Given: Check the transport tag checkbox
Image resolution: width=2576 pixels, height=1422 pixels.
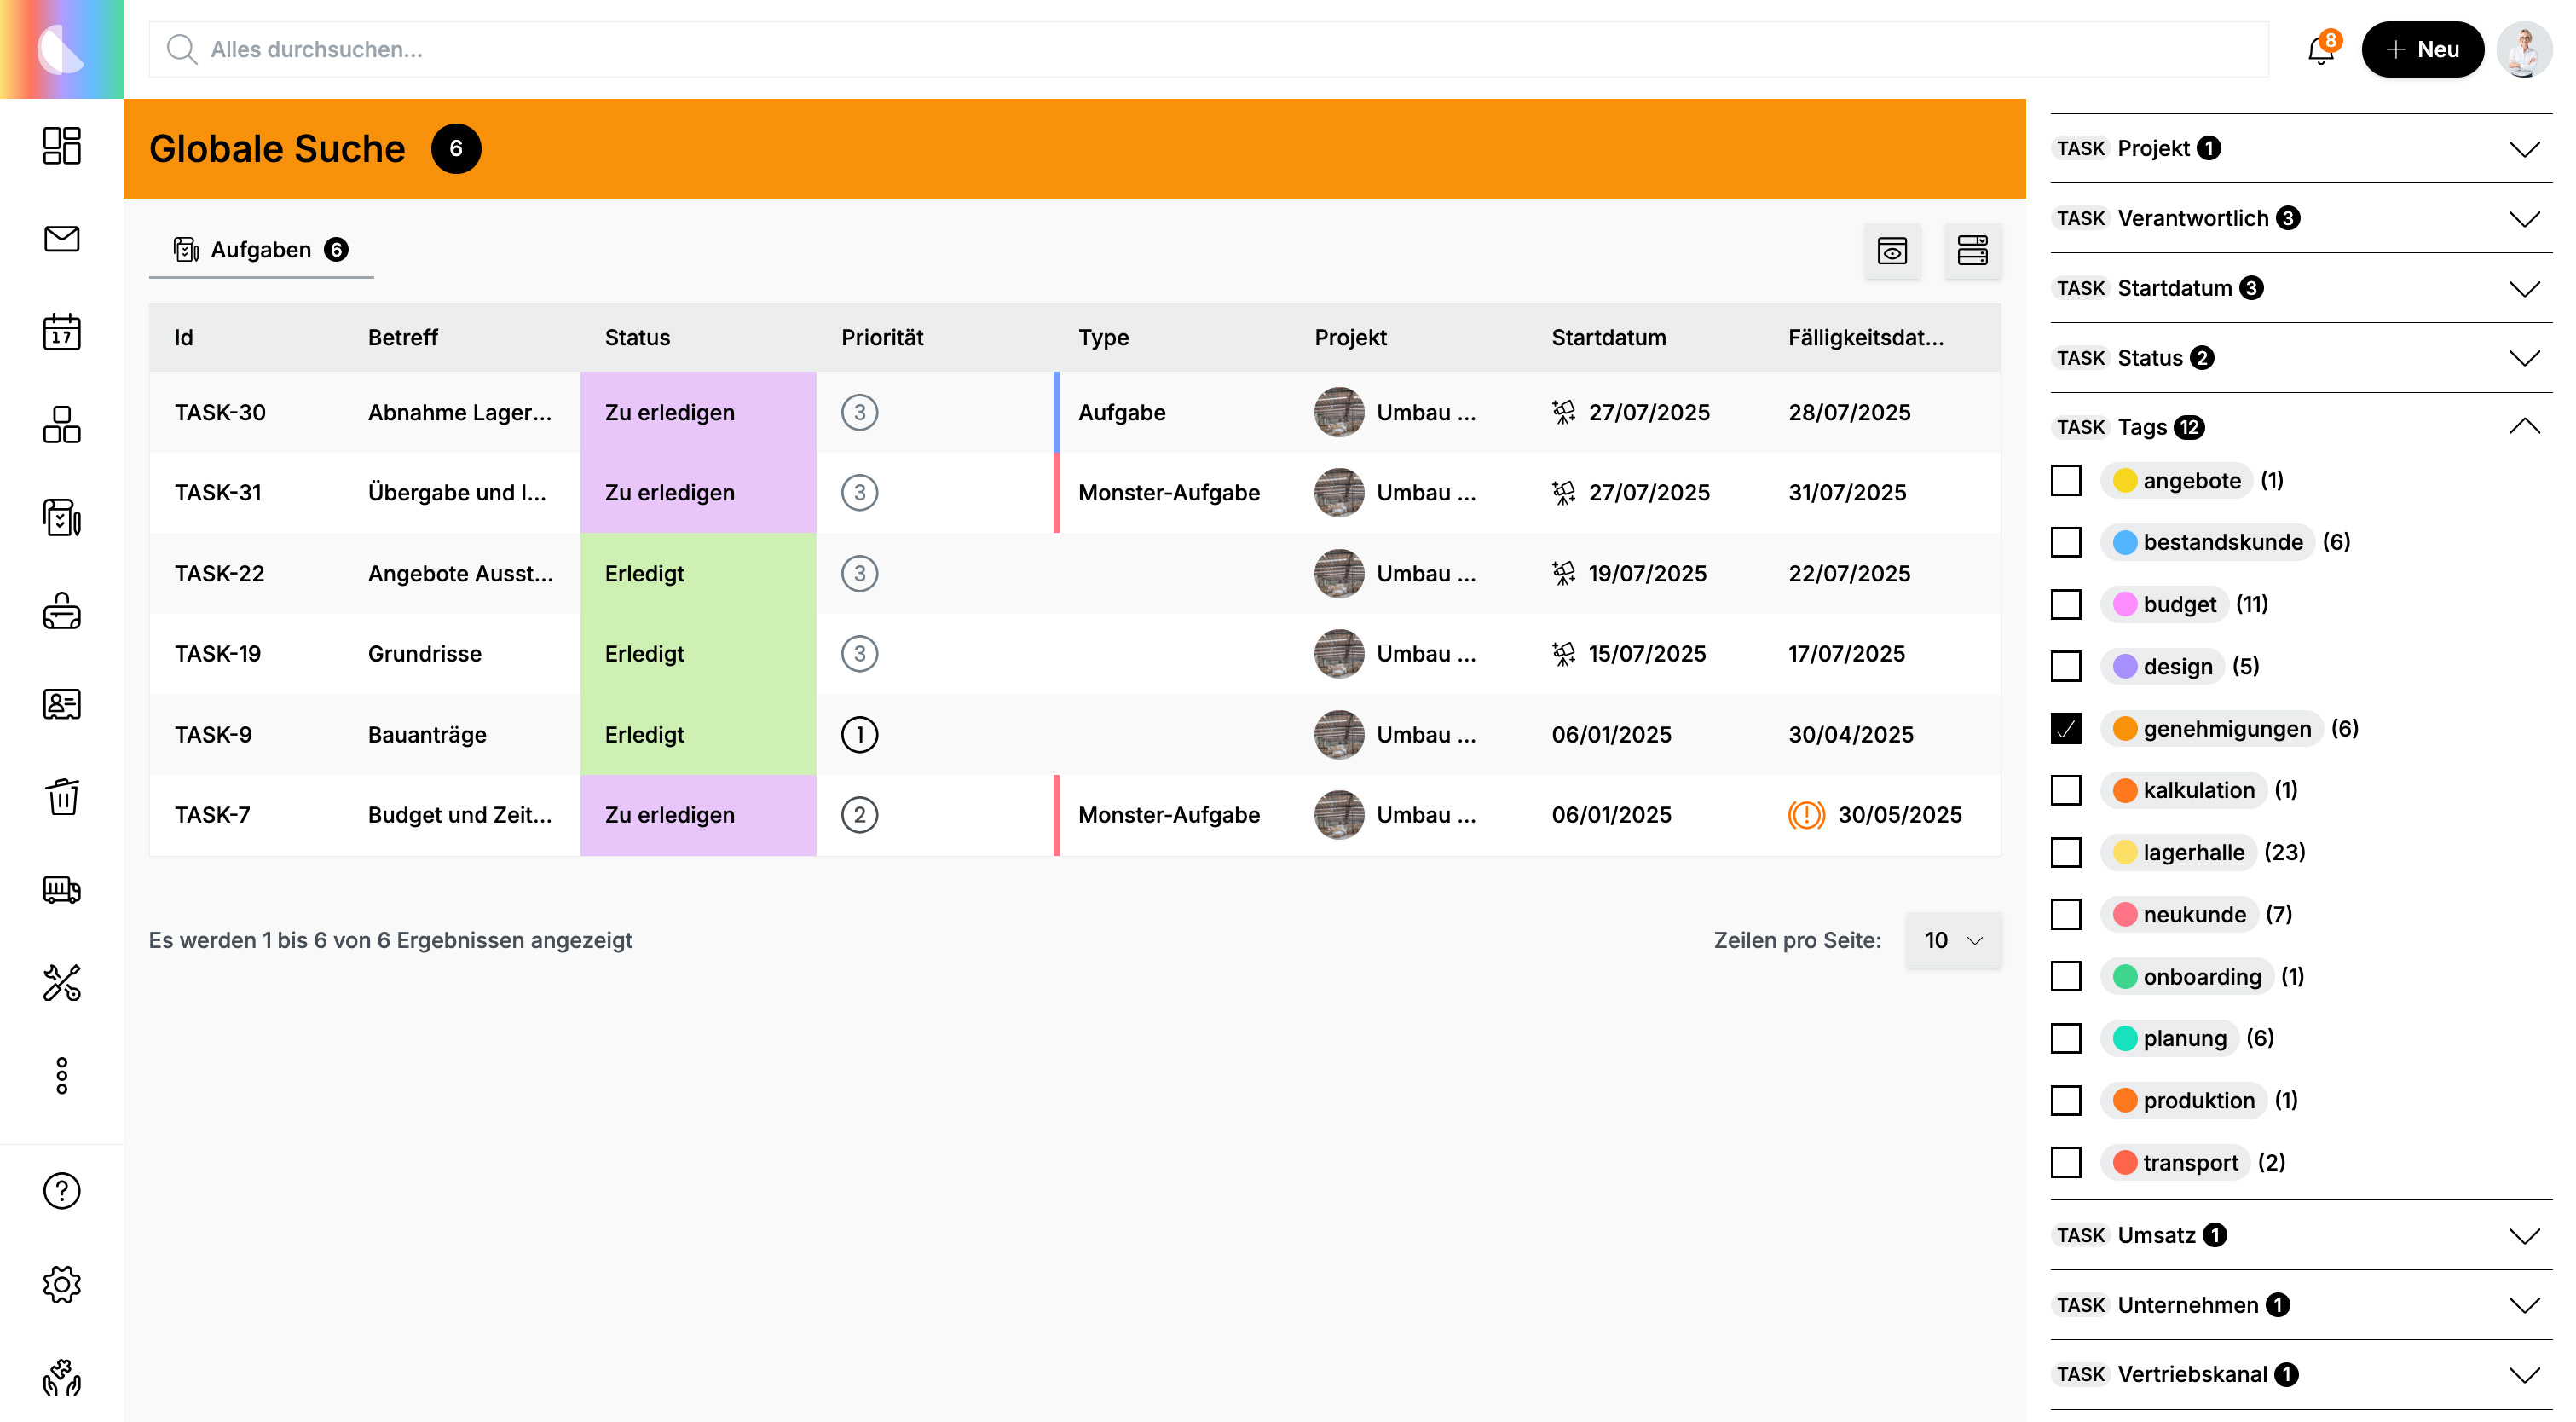Looking at the screenshot, I should tap(2066, 1163).
